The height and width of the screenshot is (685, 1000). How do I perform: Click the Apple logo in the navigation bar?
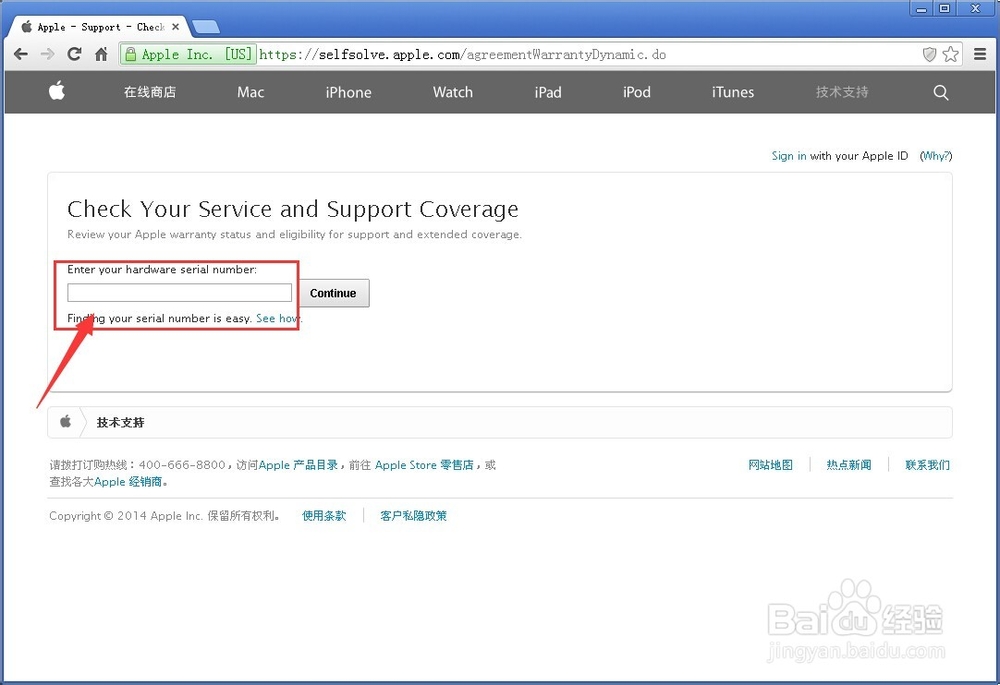point(57,91)
